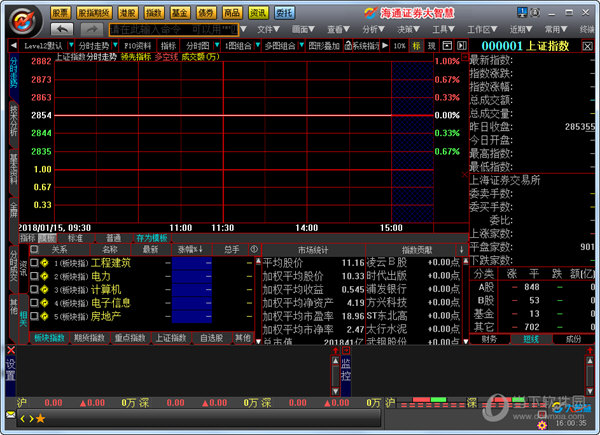This screenshot has width=600, height=435.
Task: Open the 港股 category button
Action: 128,13
